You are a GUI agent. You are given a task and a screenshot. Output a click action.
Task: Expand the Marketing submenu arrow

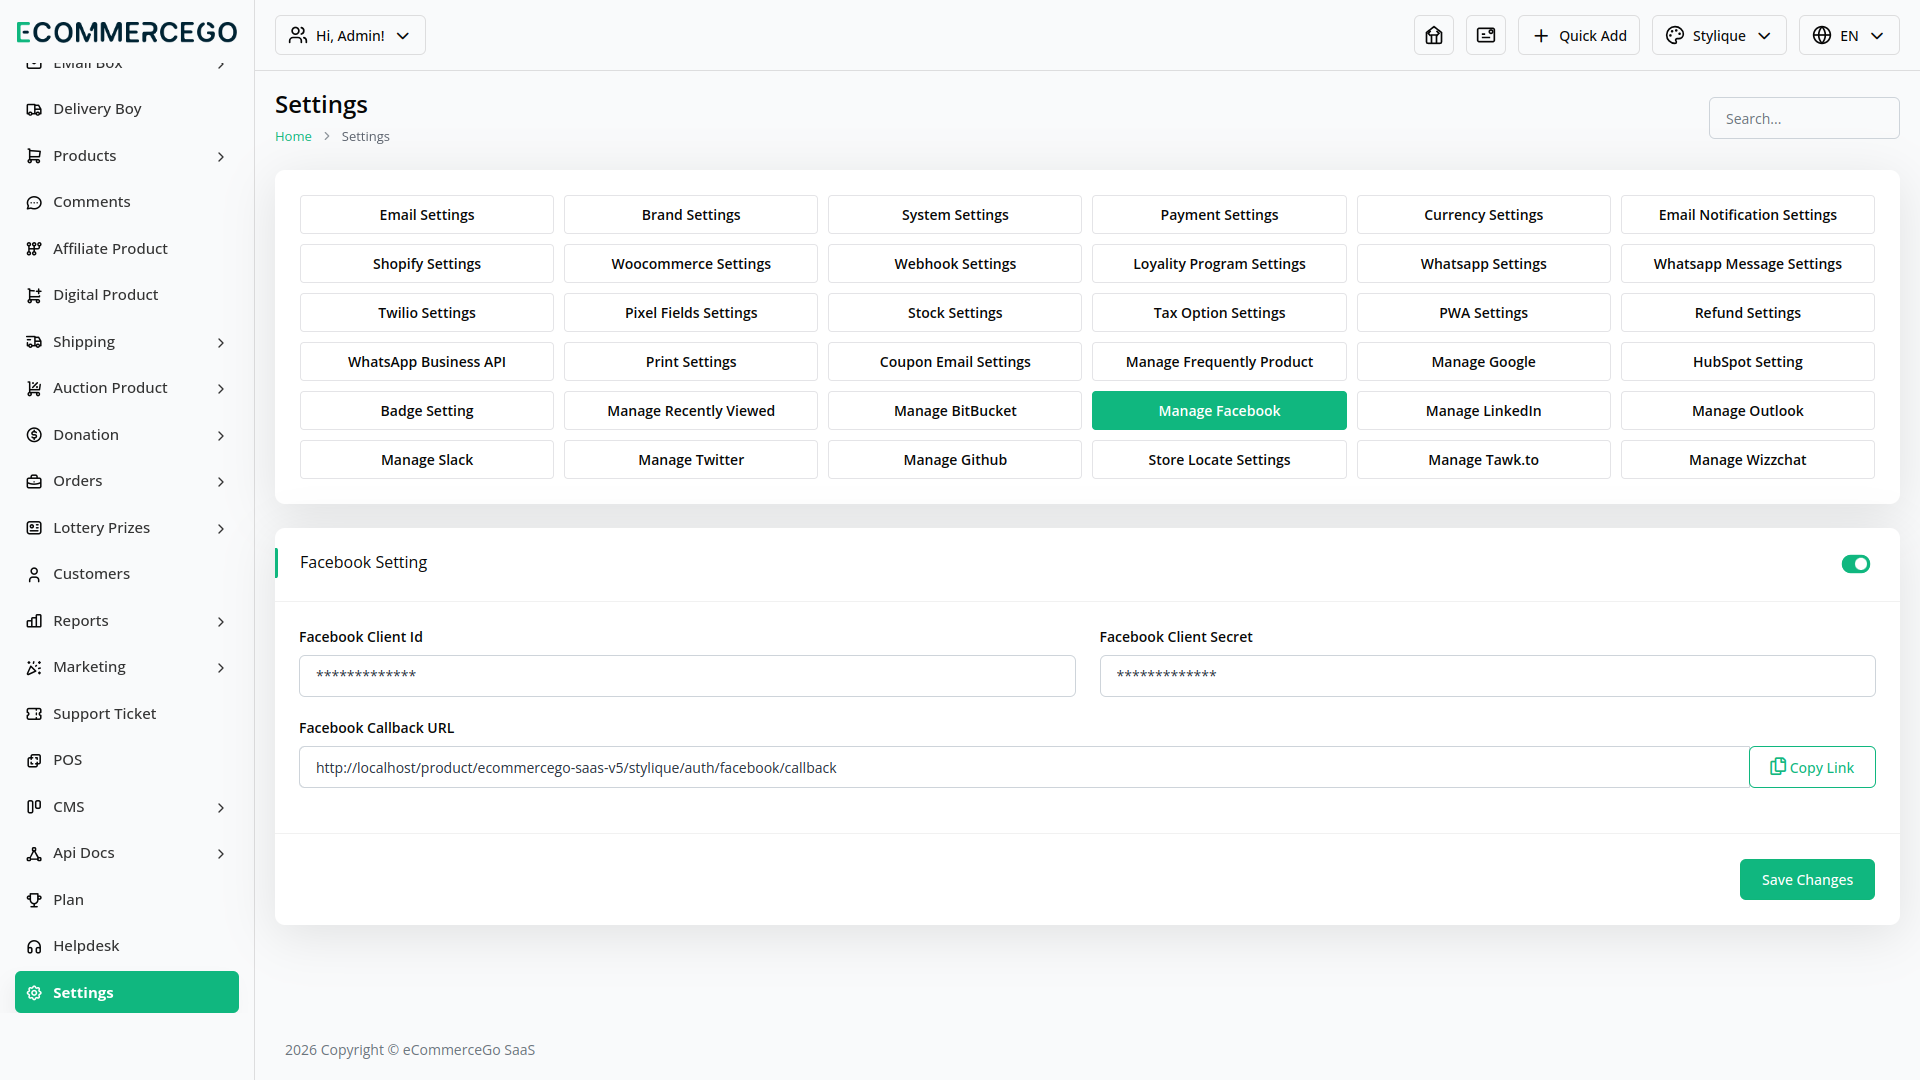pyautogui.click(x=221, y=667)
